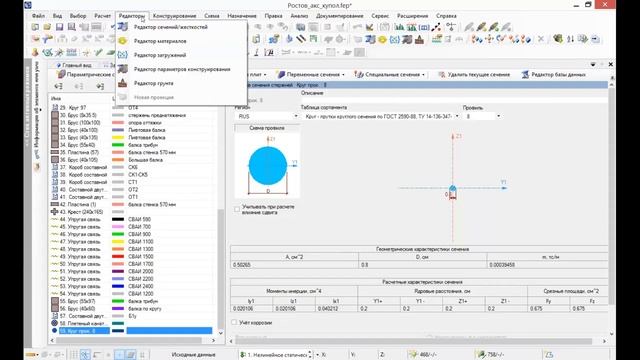Click the leftmost arrow icon above the sections list
Viewport: 640px width, 360px height.
tap(58, 86)
